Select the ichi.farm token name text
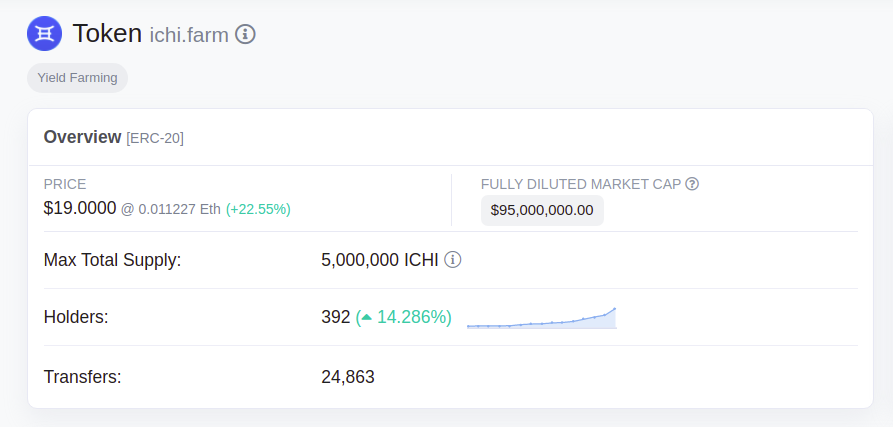 click(189, 35)
